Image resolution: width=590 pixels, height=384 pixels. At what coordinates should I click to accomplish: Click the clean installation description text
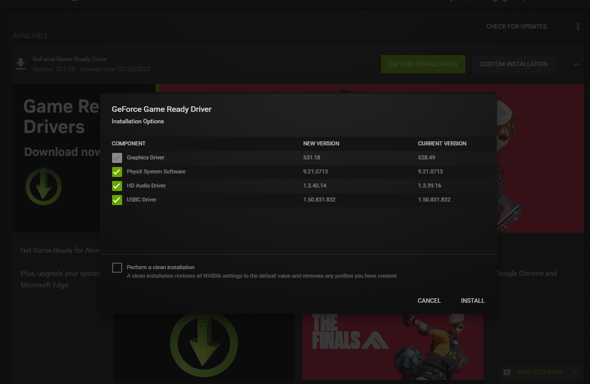point(261,276)
